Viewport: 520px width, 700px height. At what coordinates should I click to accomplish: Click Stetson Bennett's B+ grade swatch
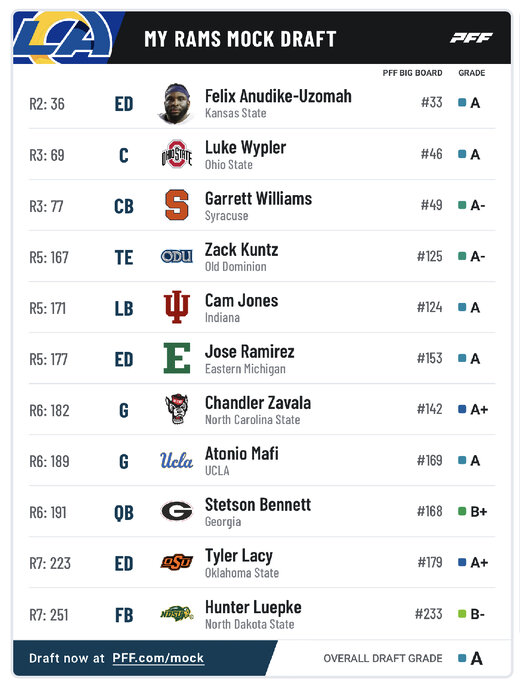pyautogui.click(x=462, y=511)
